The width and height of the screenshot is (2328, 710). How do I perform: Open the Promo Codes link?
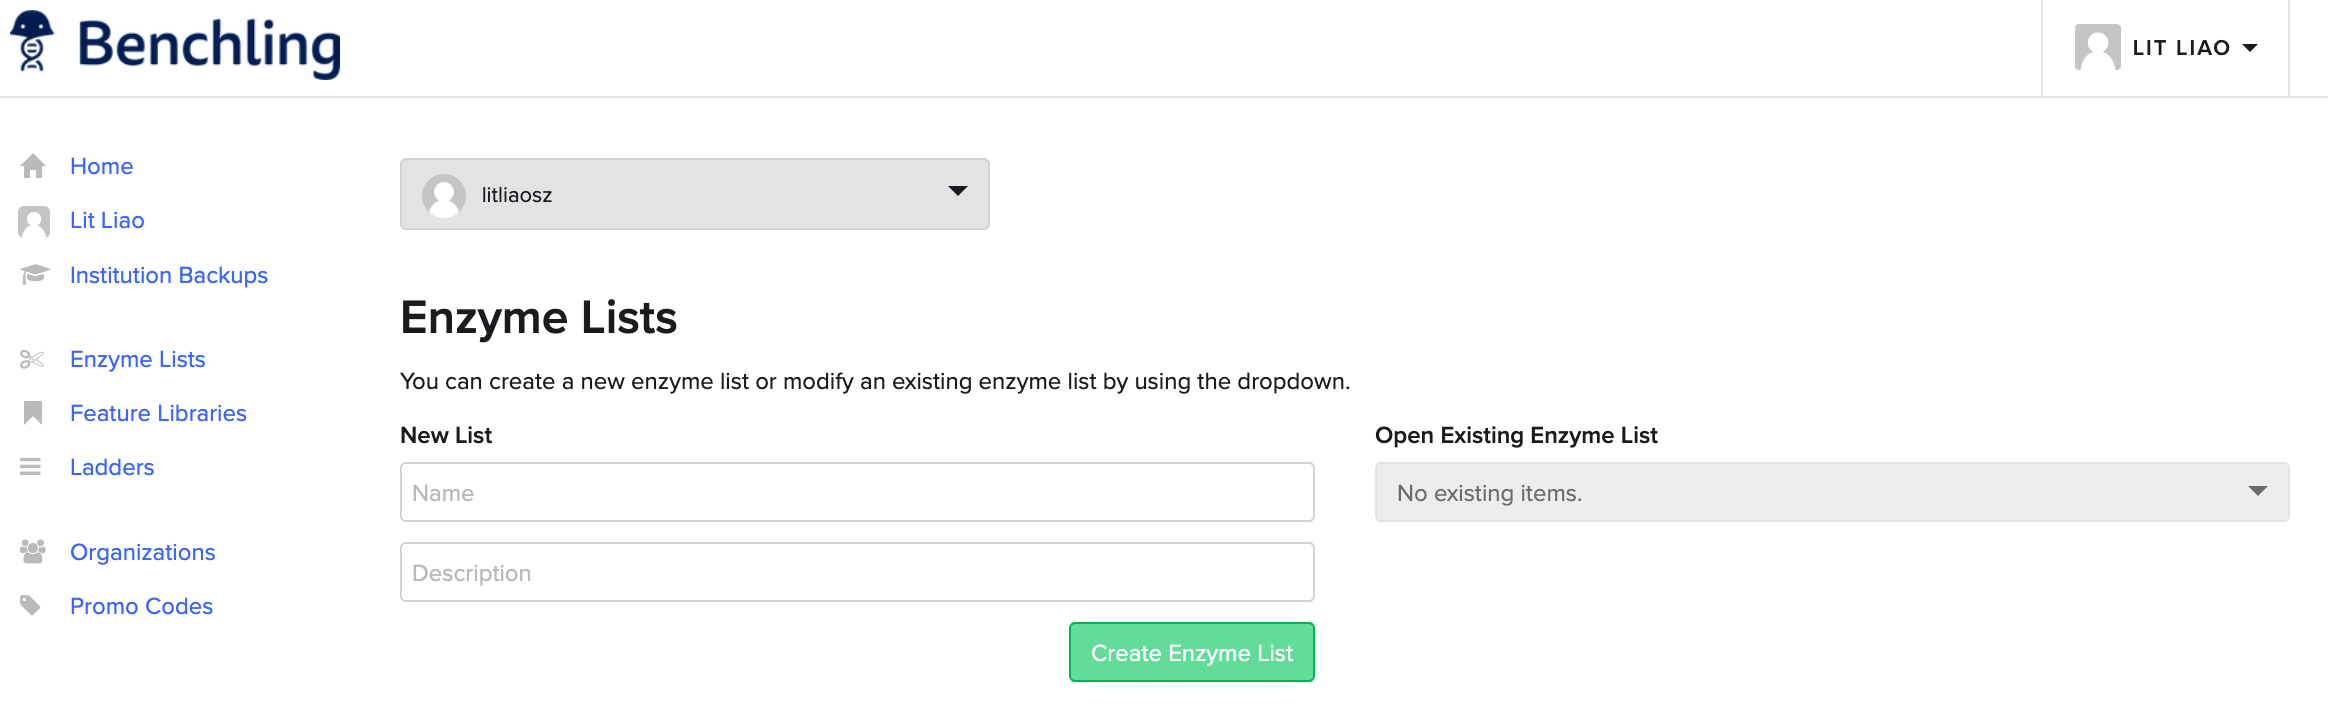(141, 606)
